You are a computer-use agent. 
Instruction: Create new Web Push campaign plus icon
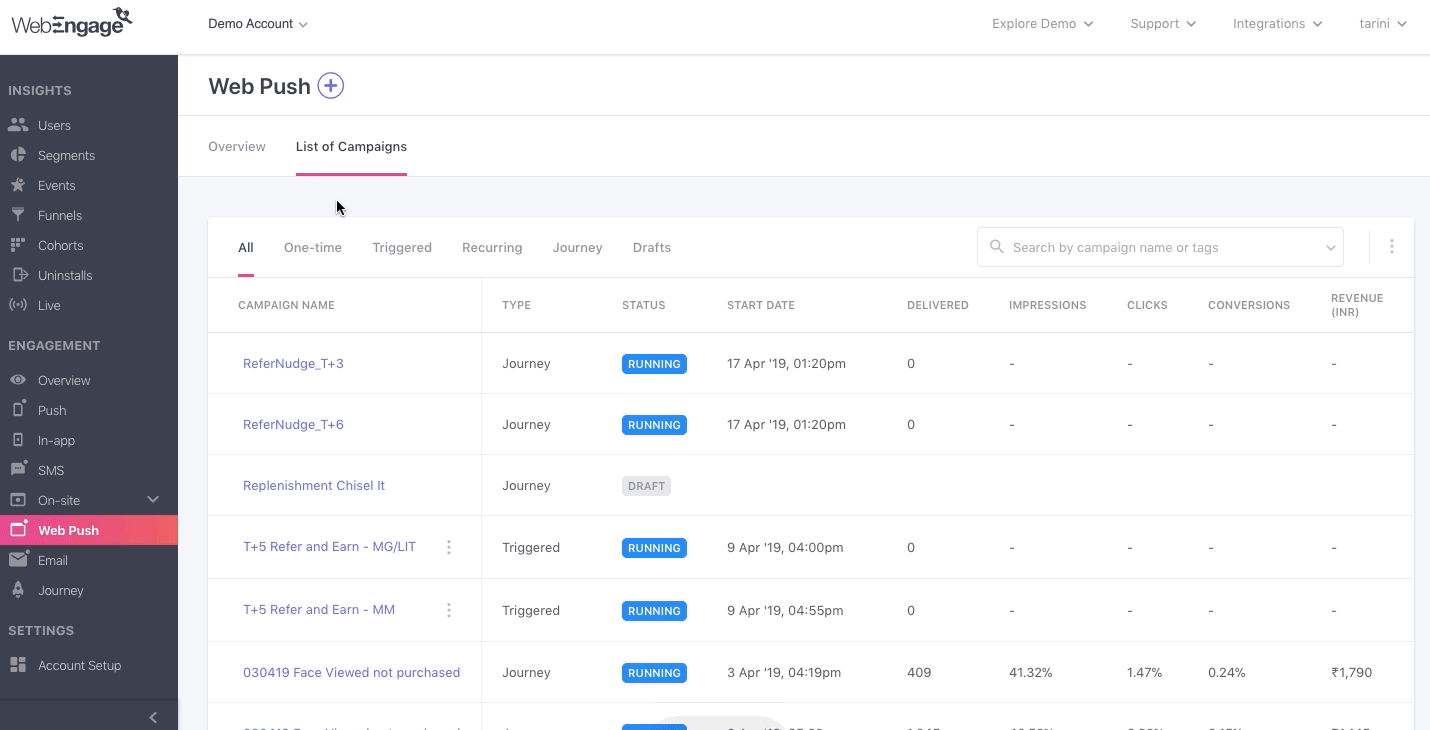pyautogui.click(x=331, y=86)
